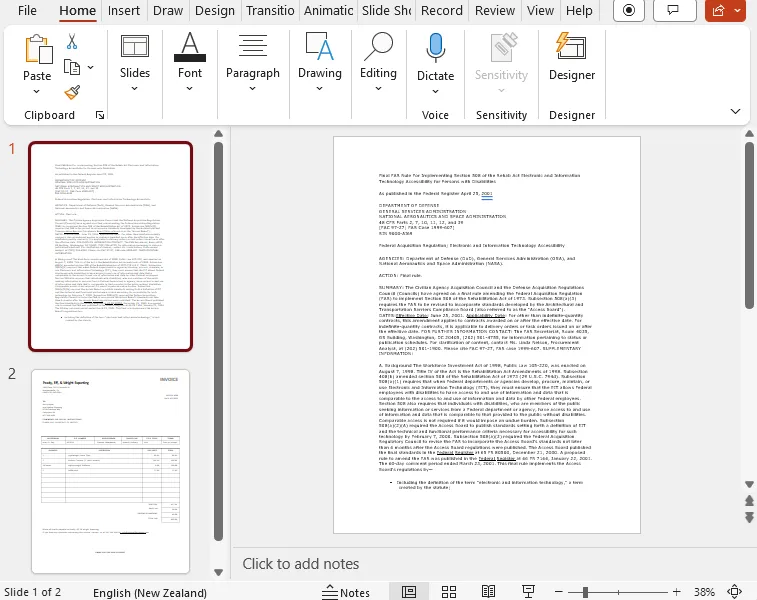
Task: Click Slide 1 of 2 status text
Action: (33, 592)
